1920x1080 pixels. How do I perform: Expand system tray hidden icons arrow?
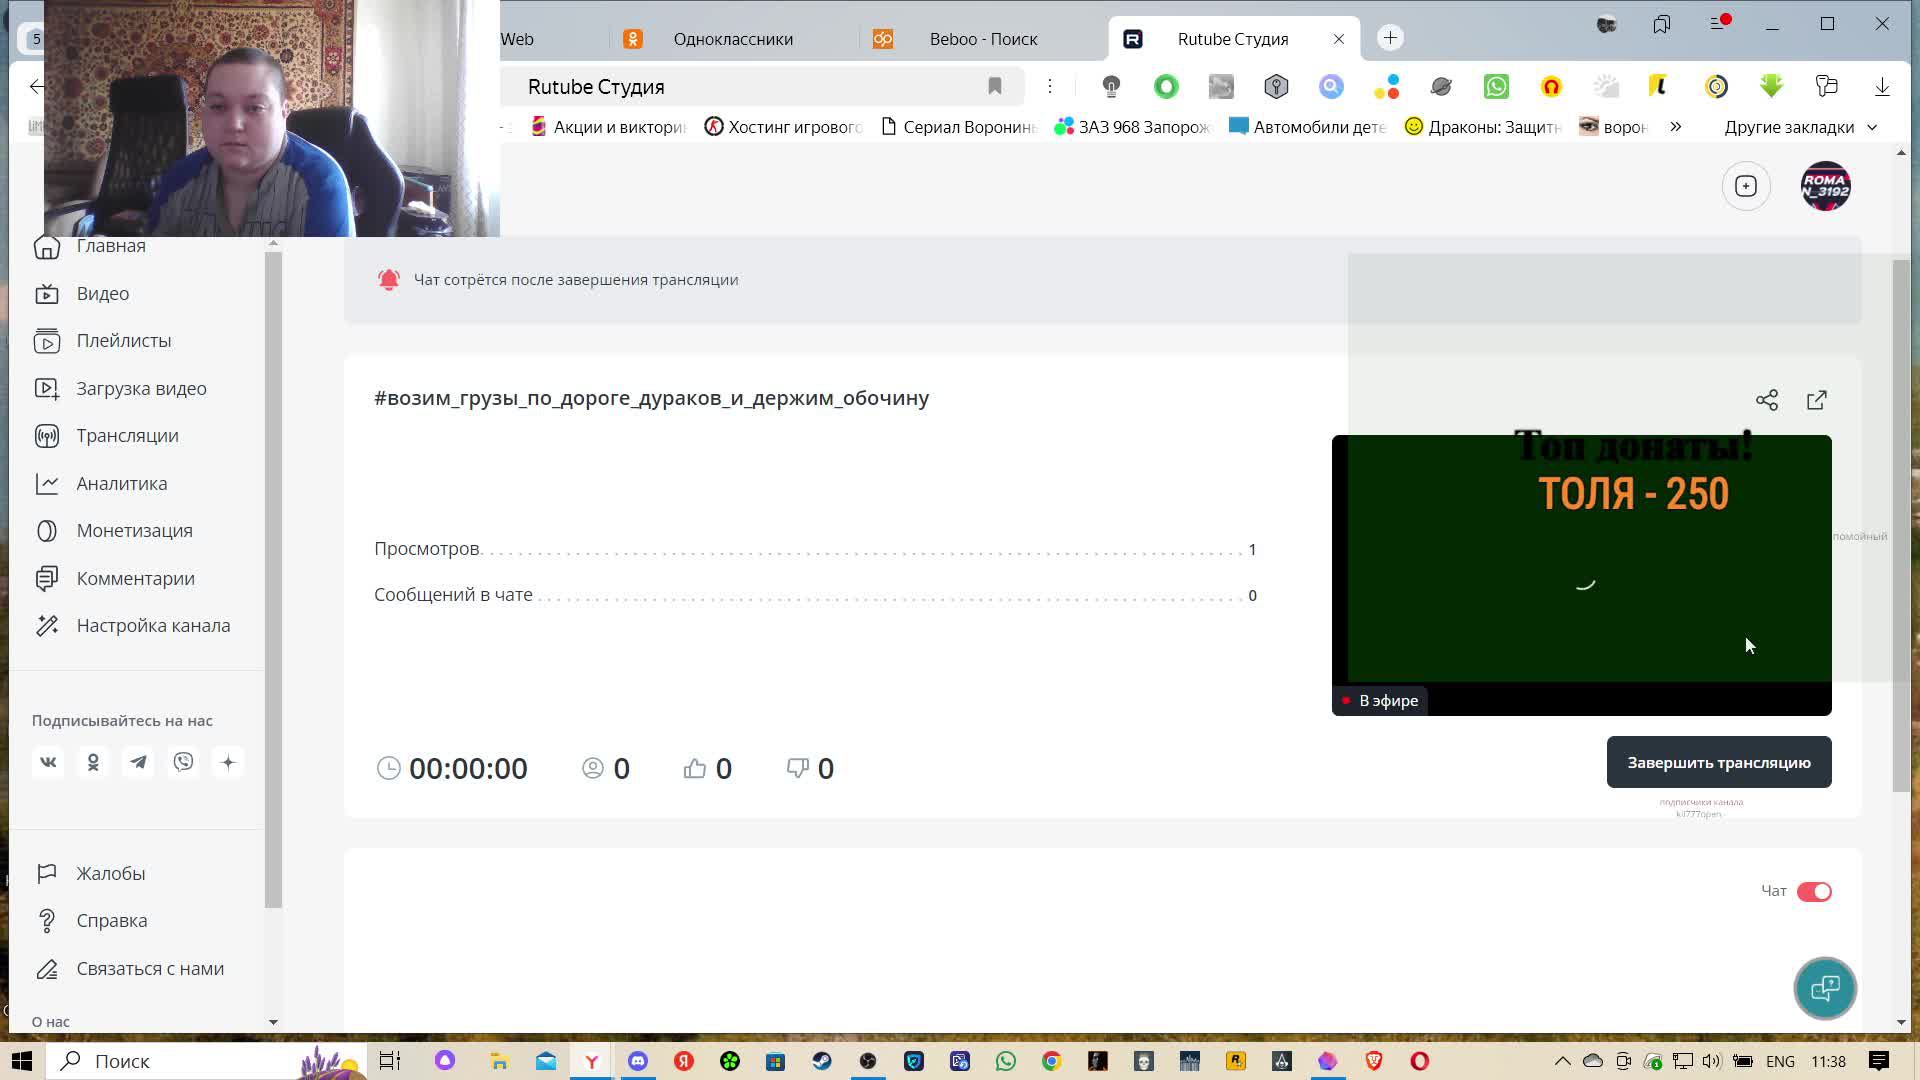pos(1562,1061)
